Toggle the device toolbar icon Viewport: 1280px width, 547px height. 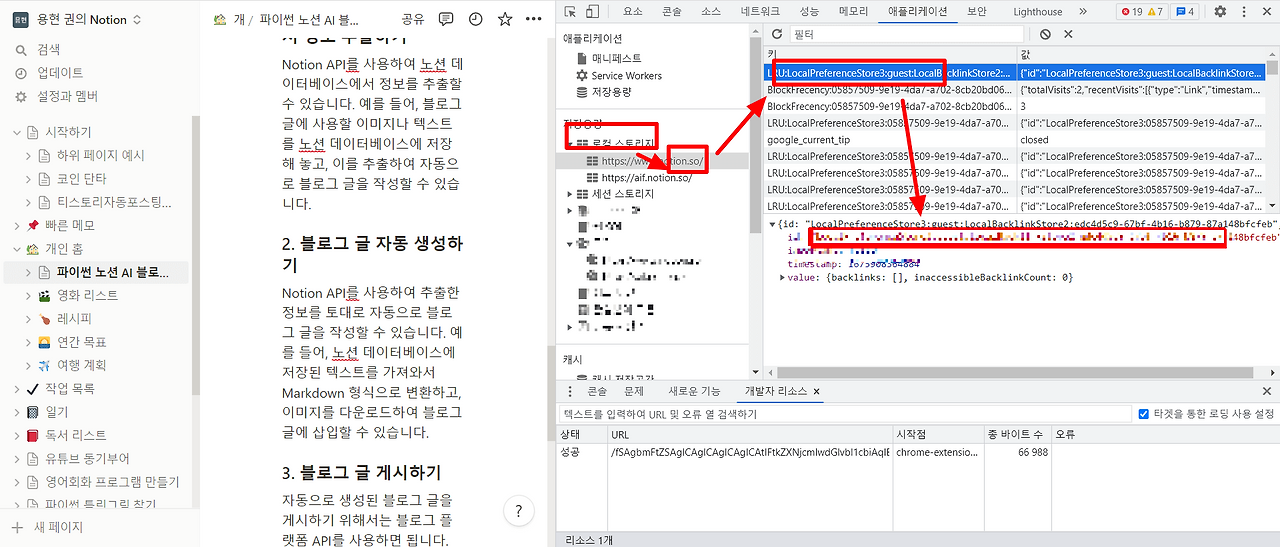tap(592, 12)
